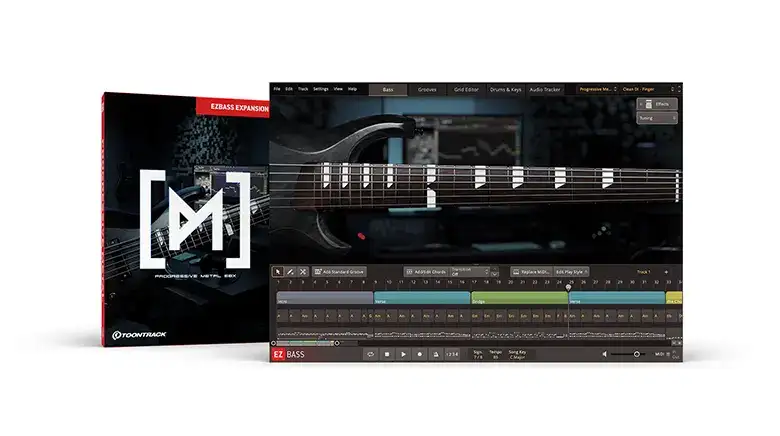
Task: Select the Track 1 label
Action: click(643, 272)
